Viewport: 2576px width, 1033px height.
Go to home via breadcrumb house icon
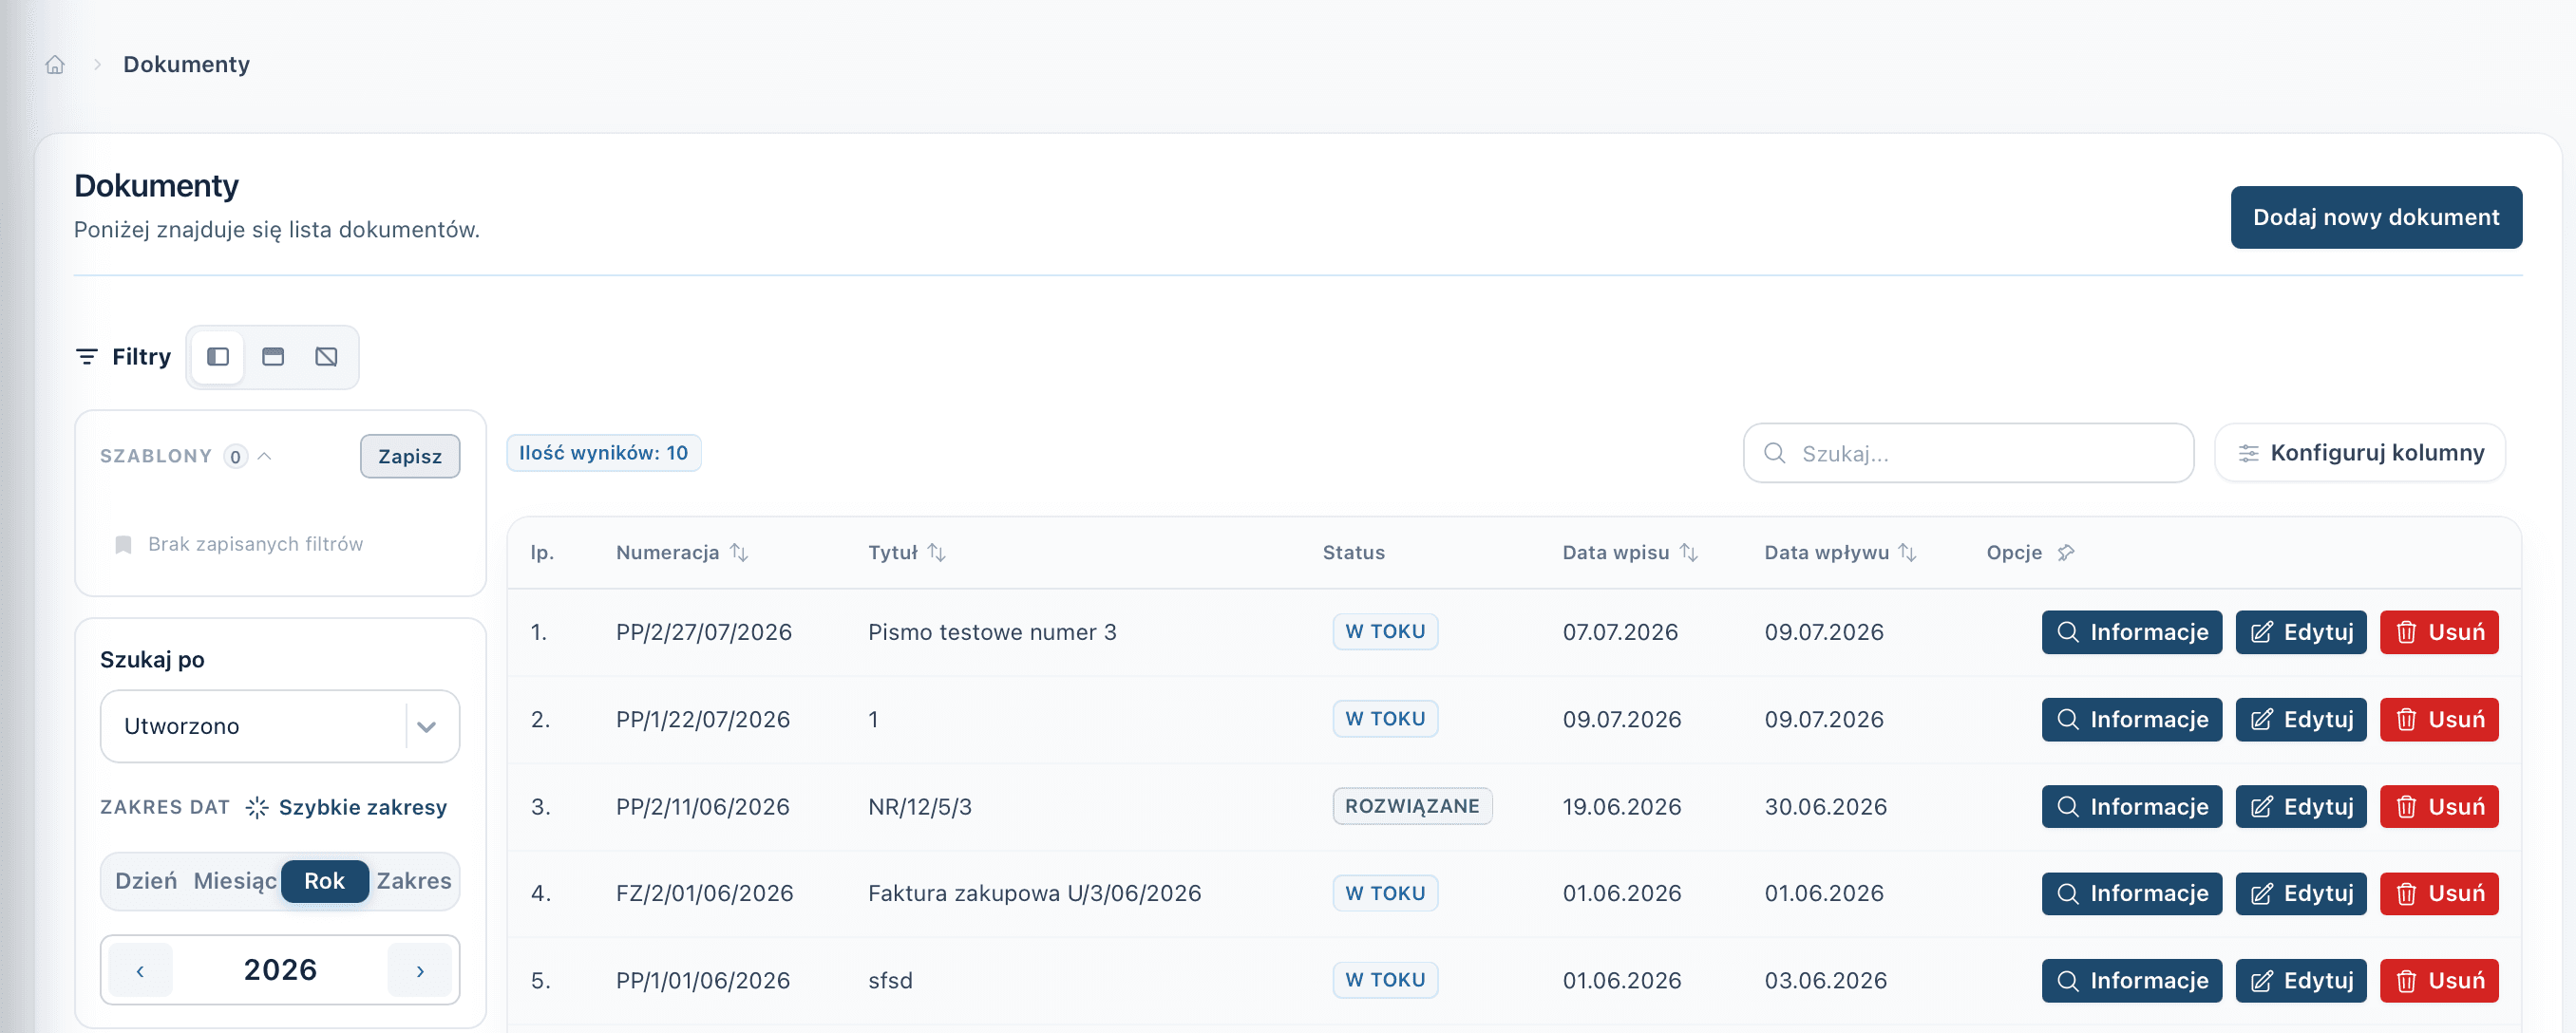click(x=55, y=64)
